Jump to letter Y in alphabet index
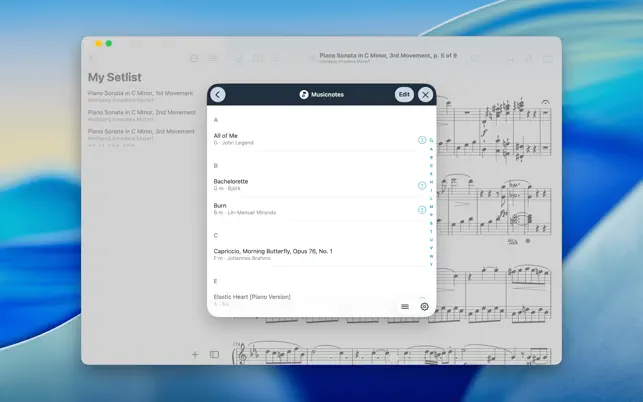Viewport: 643px width, 402px height. (x=431, y=264)
